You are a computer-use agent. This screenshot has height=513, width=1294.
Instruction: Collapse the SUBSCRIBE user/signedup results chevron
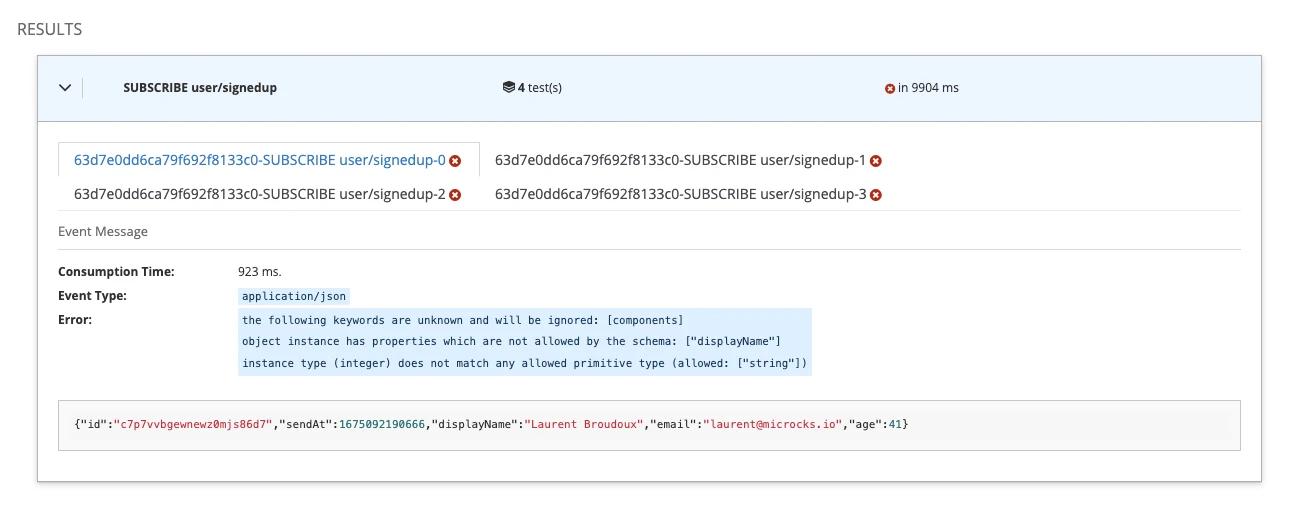pyautogui.click(x=65, y=88)
